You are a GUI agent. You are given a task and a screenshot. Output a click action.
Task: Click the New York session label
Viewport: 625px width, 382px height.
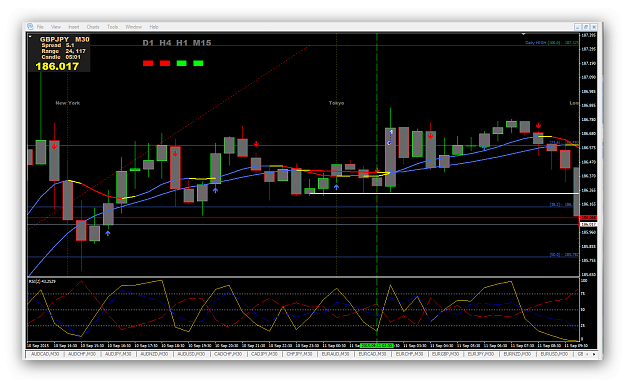pos(68,103)
